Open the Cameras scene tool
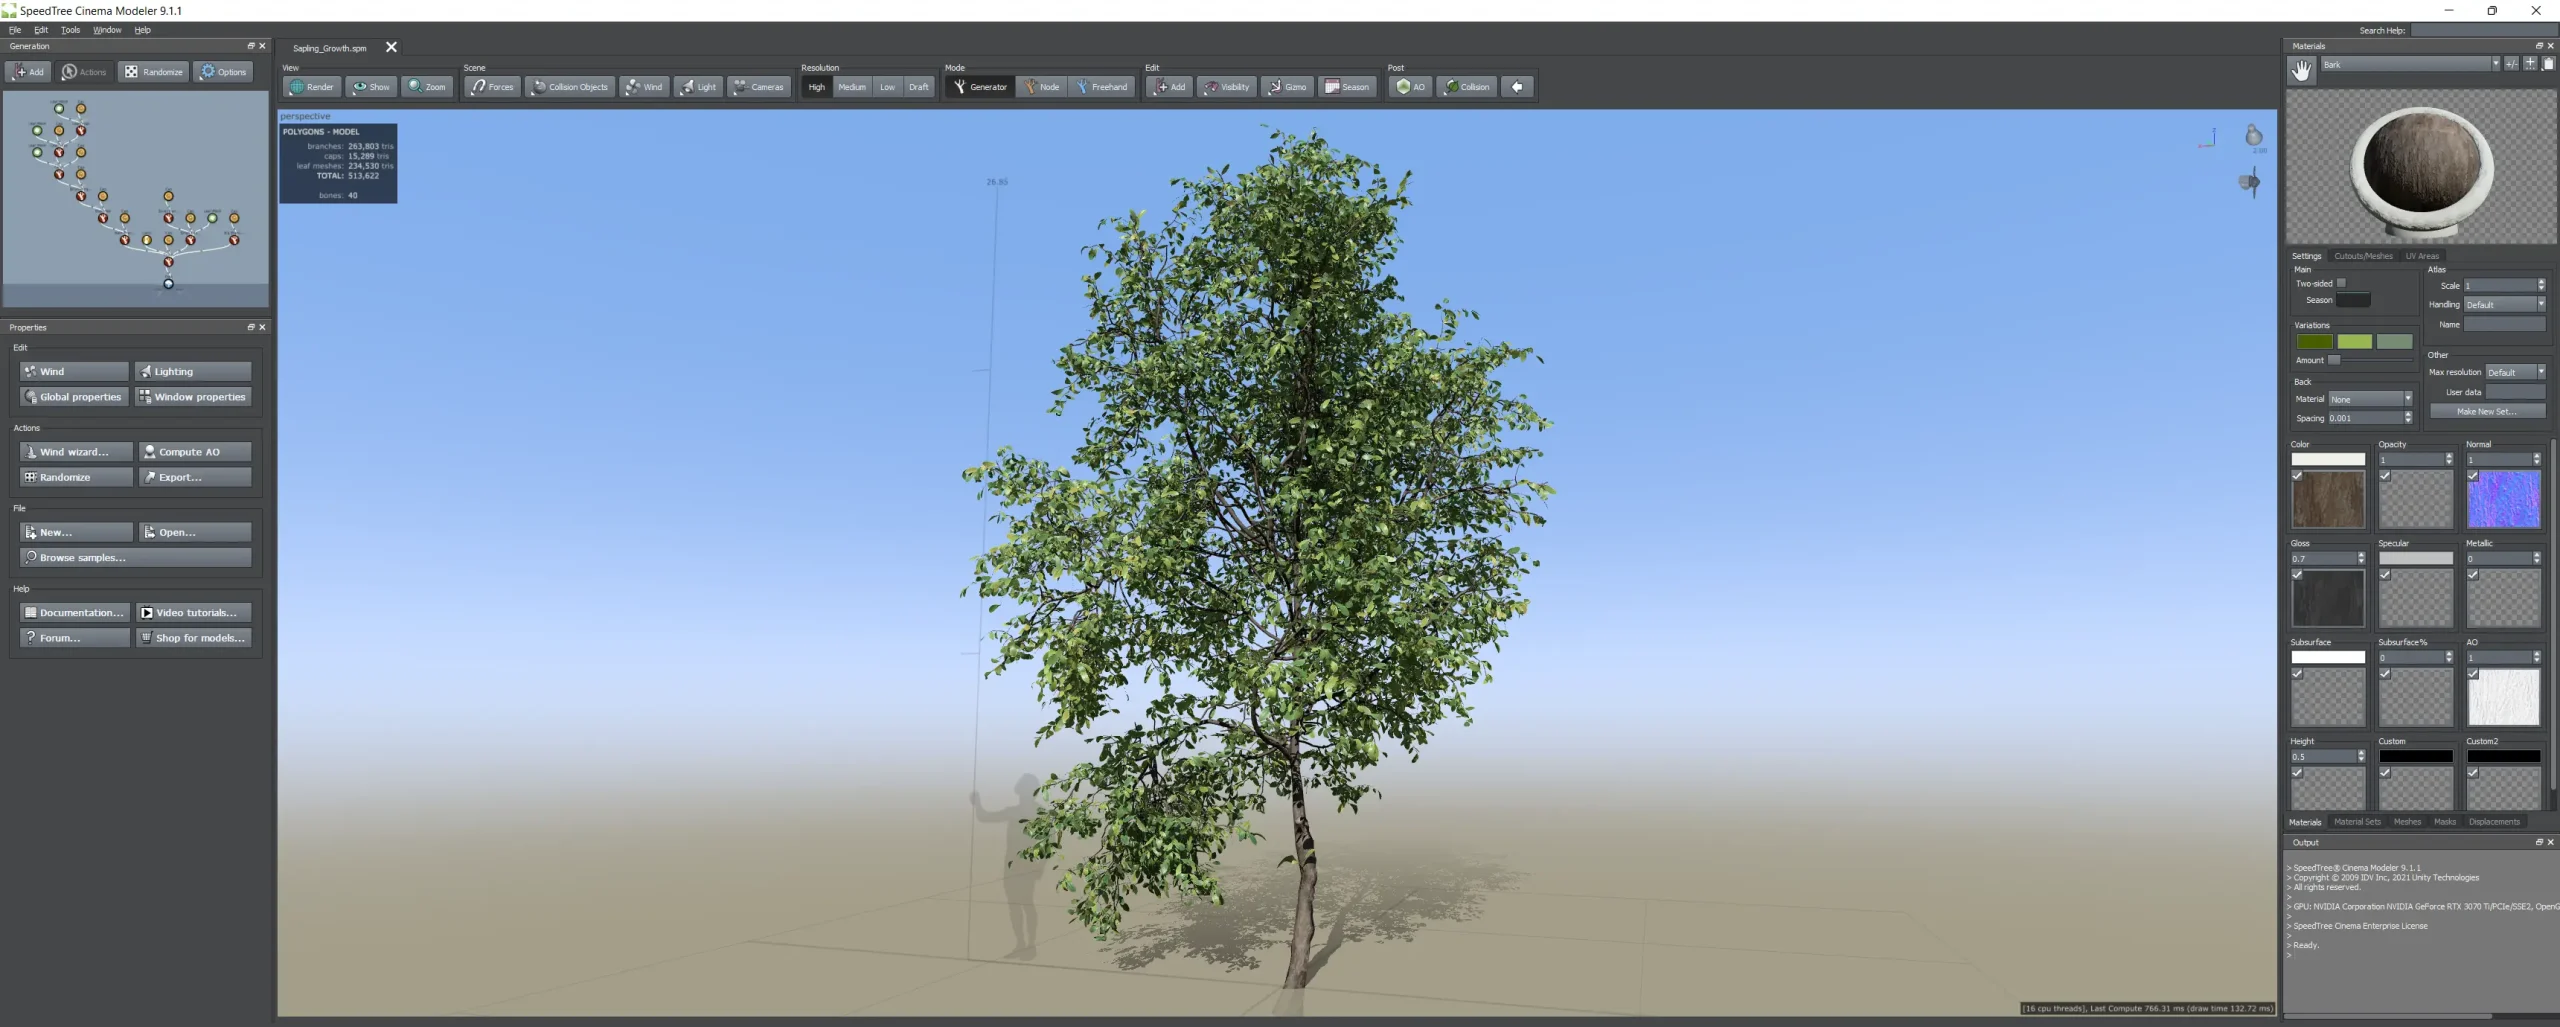 759,87
